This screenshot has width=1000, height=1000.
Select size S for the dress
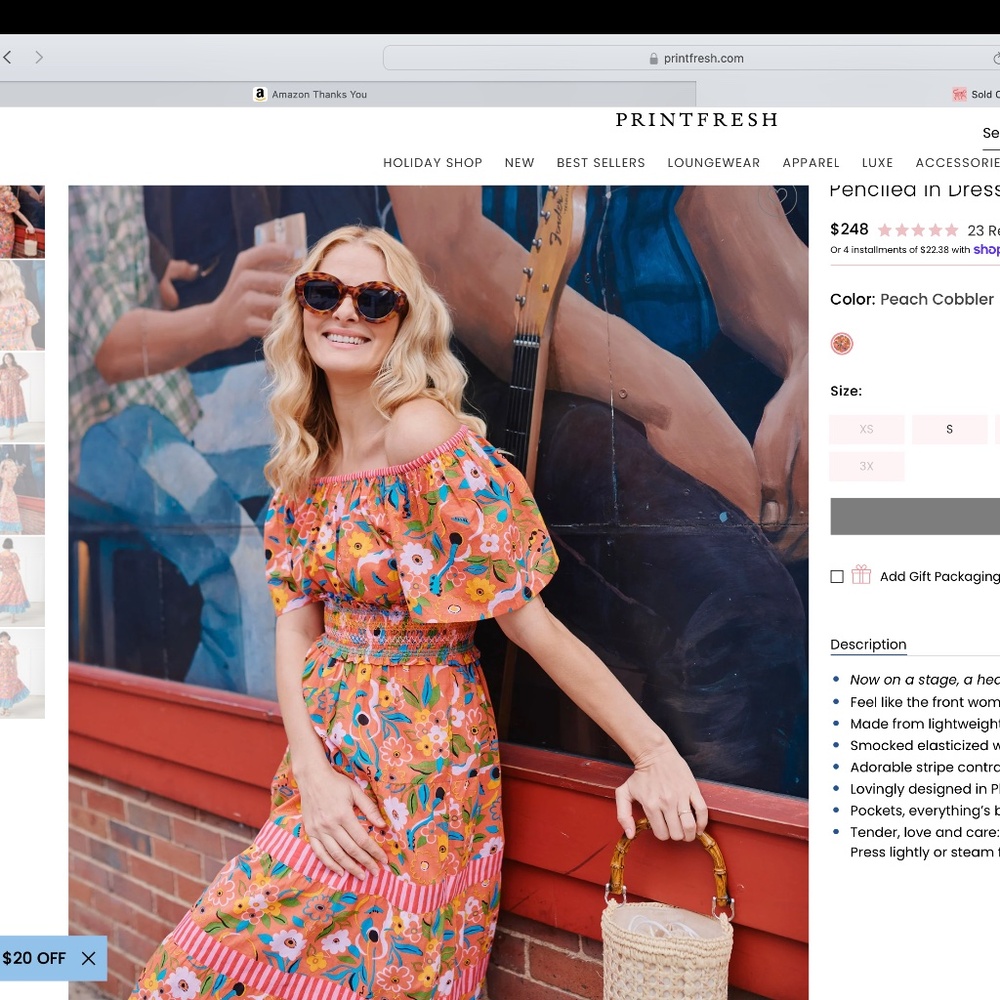point(949,429)
